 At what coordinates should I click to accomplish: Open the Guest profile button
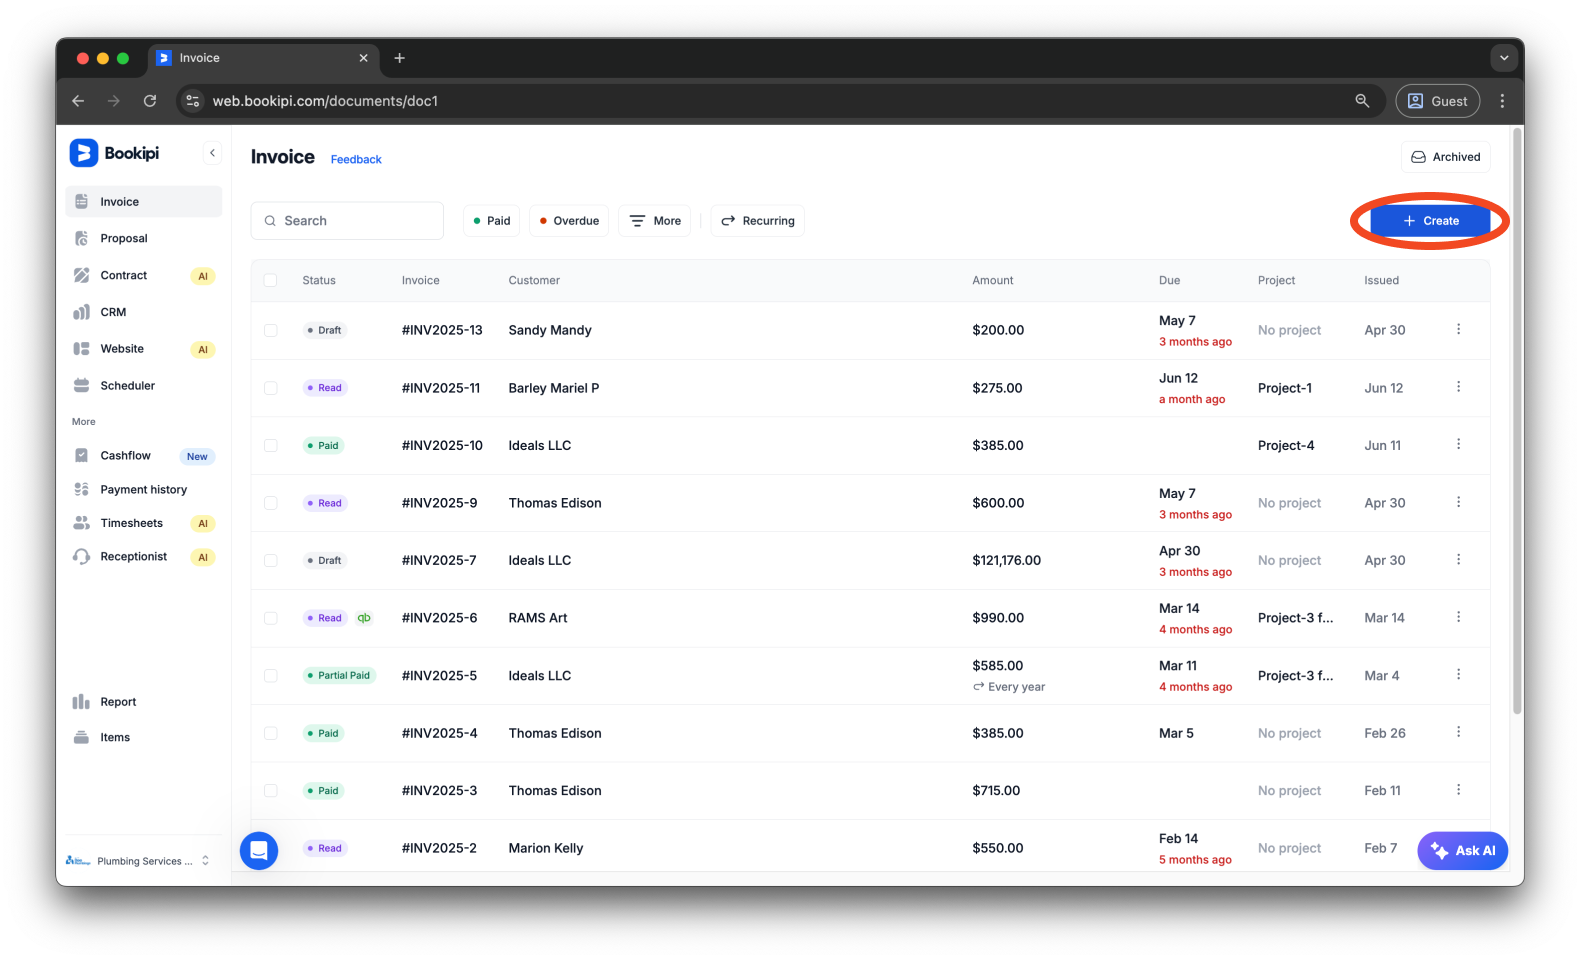click(x=1438, y=101)
